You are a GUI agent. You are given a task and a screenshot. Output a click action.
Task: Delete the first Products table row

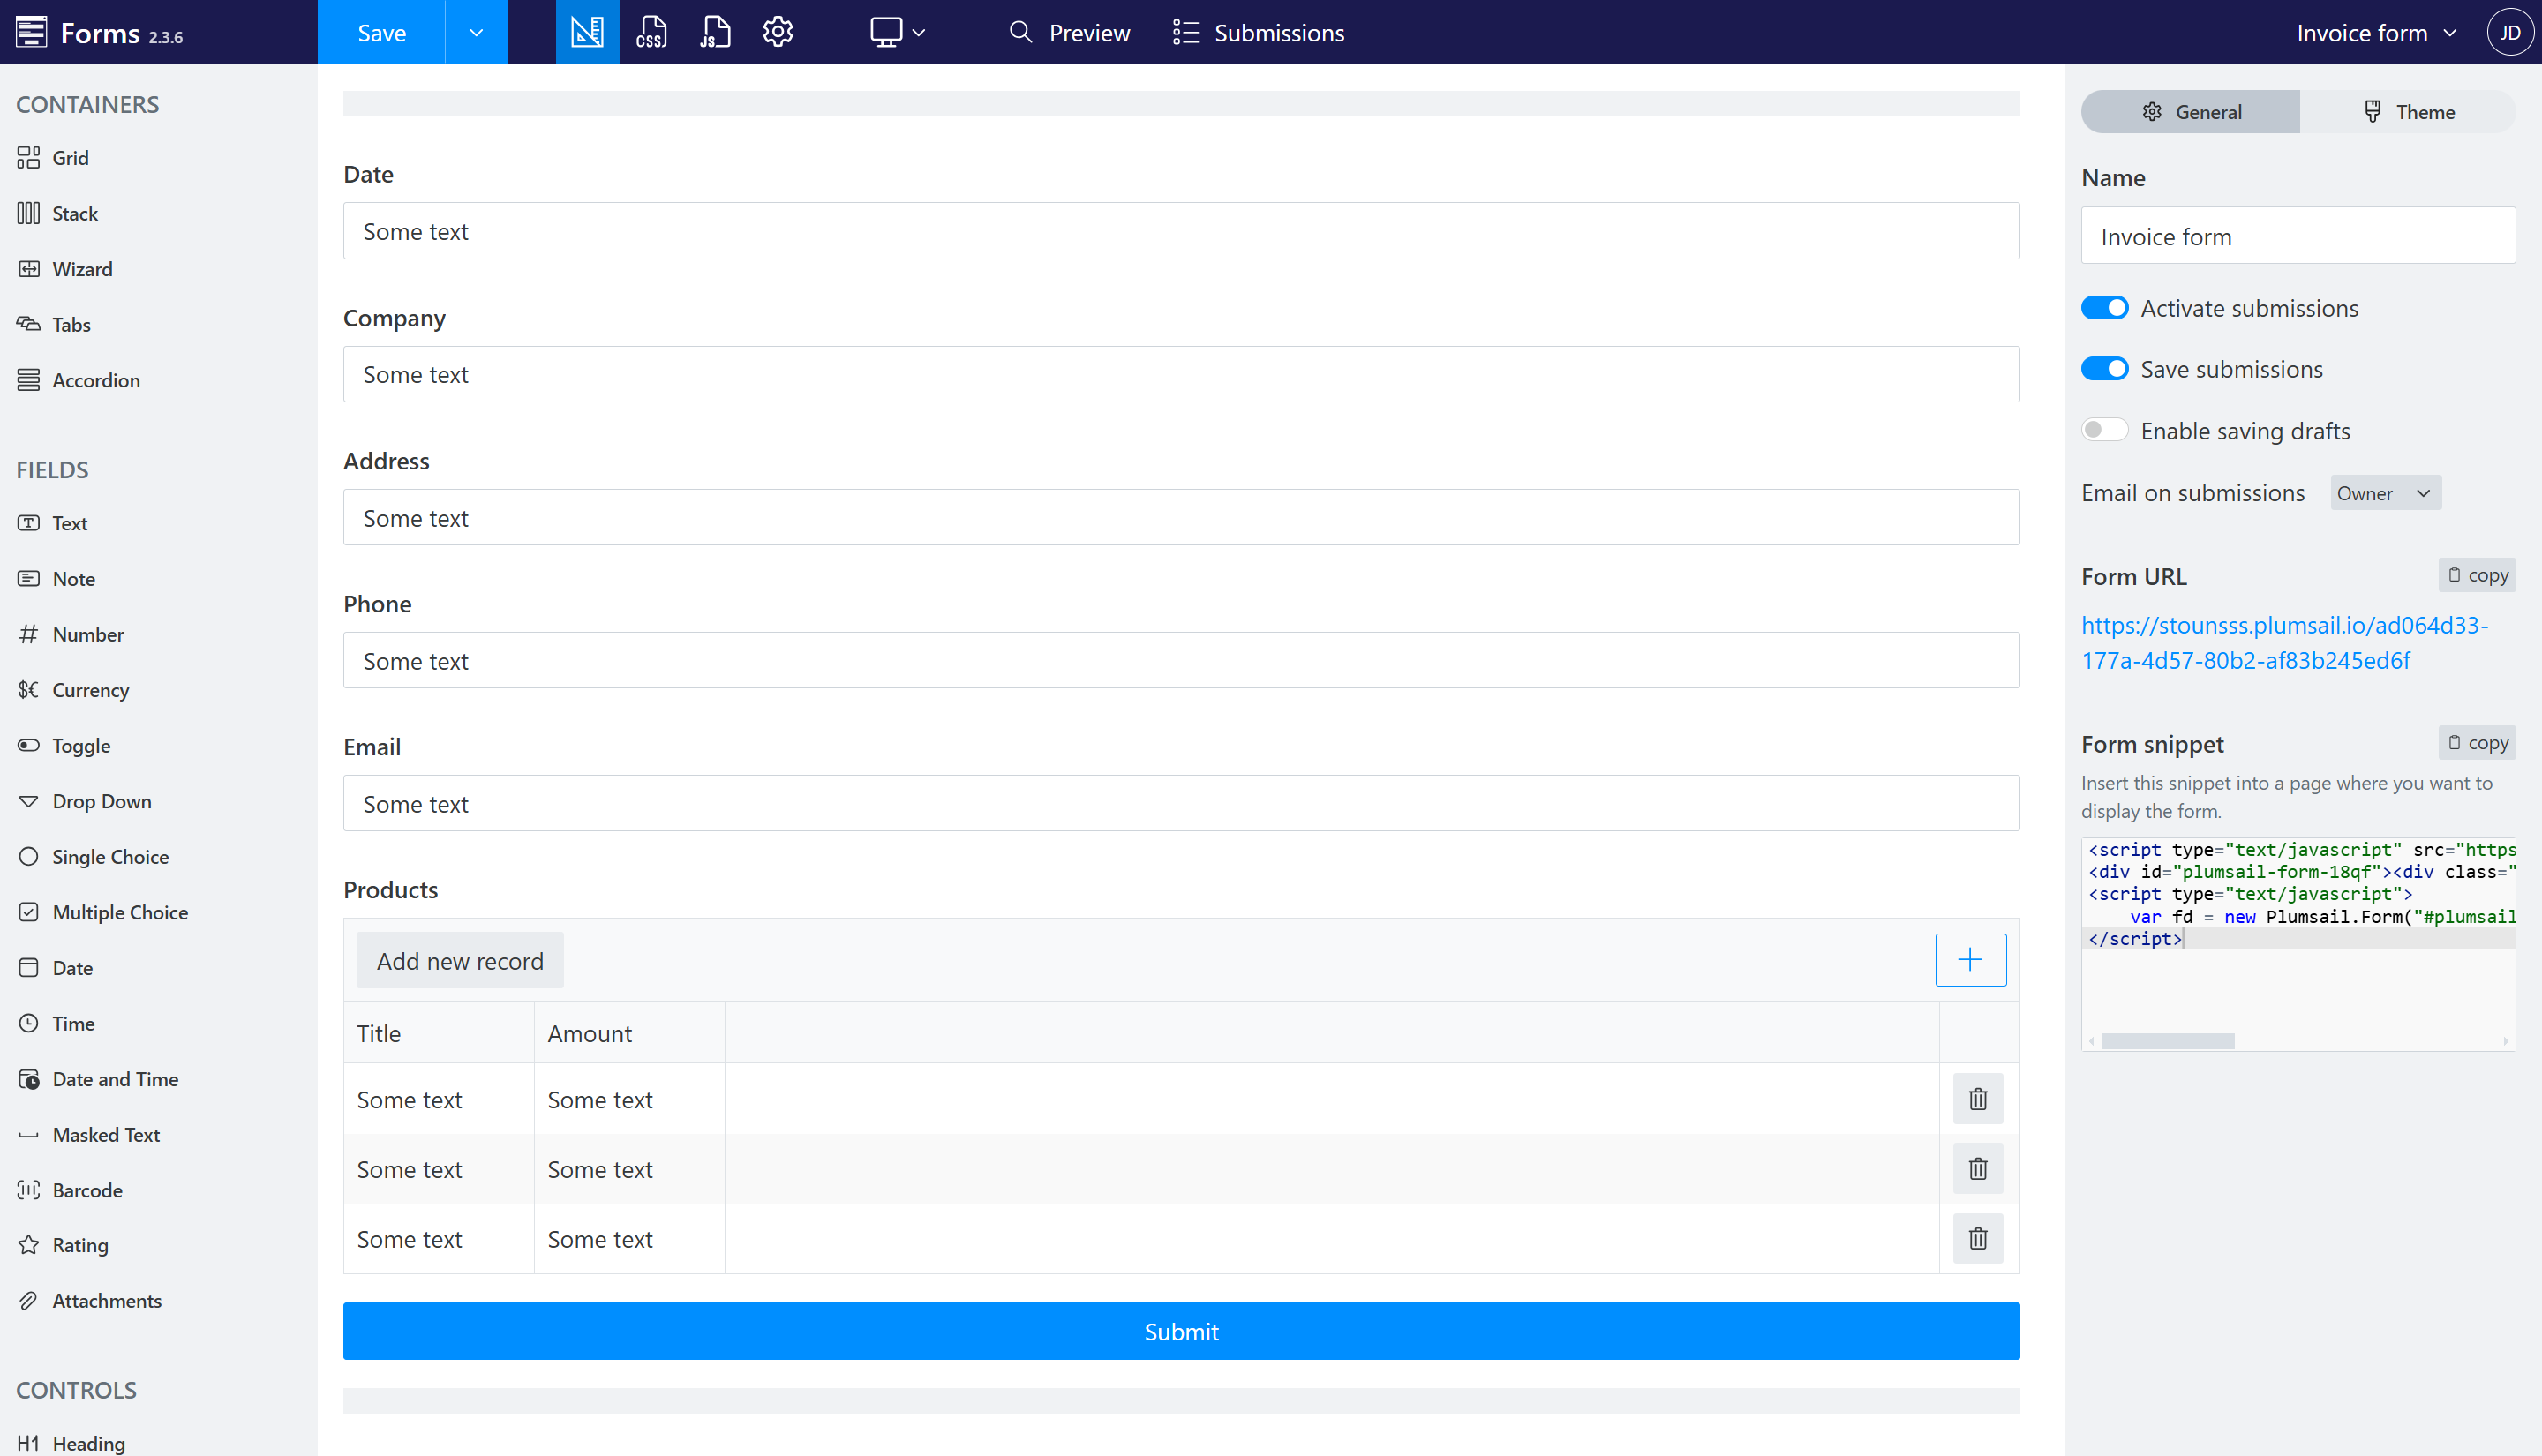pyautogui.click(x=1977, y=1099)
